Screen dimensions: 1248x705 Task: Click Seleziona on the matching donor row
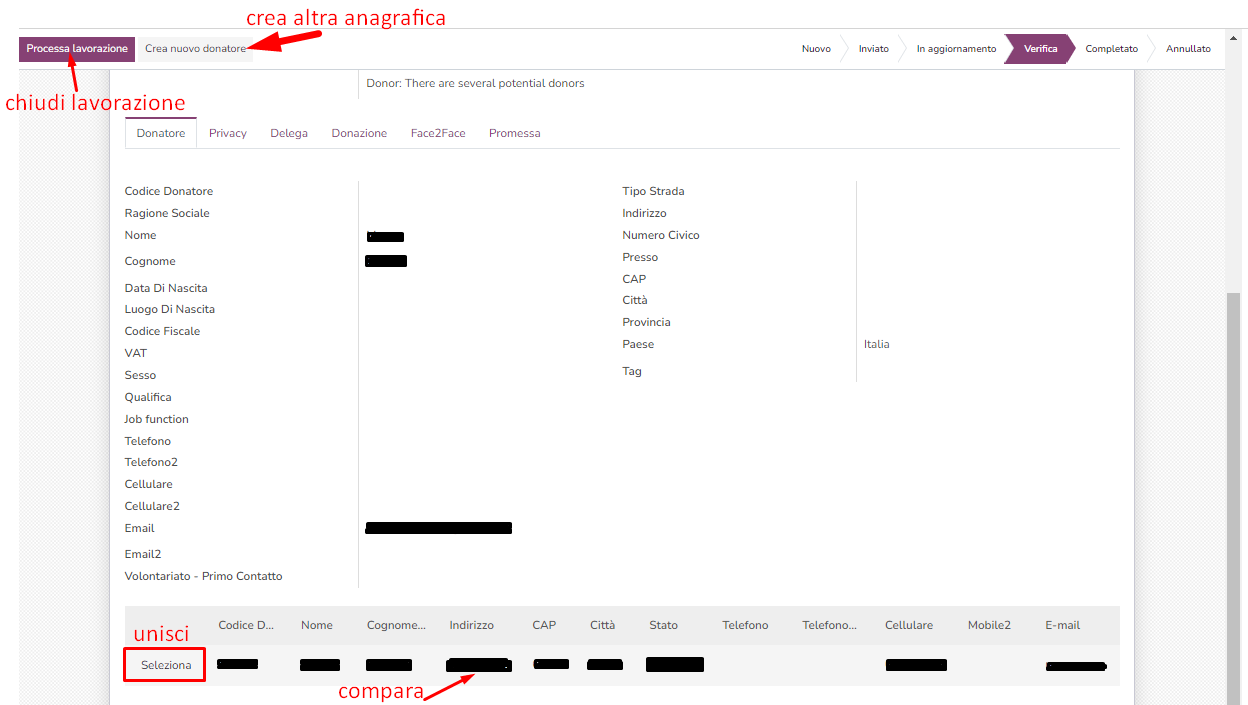pos(166,665)
